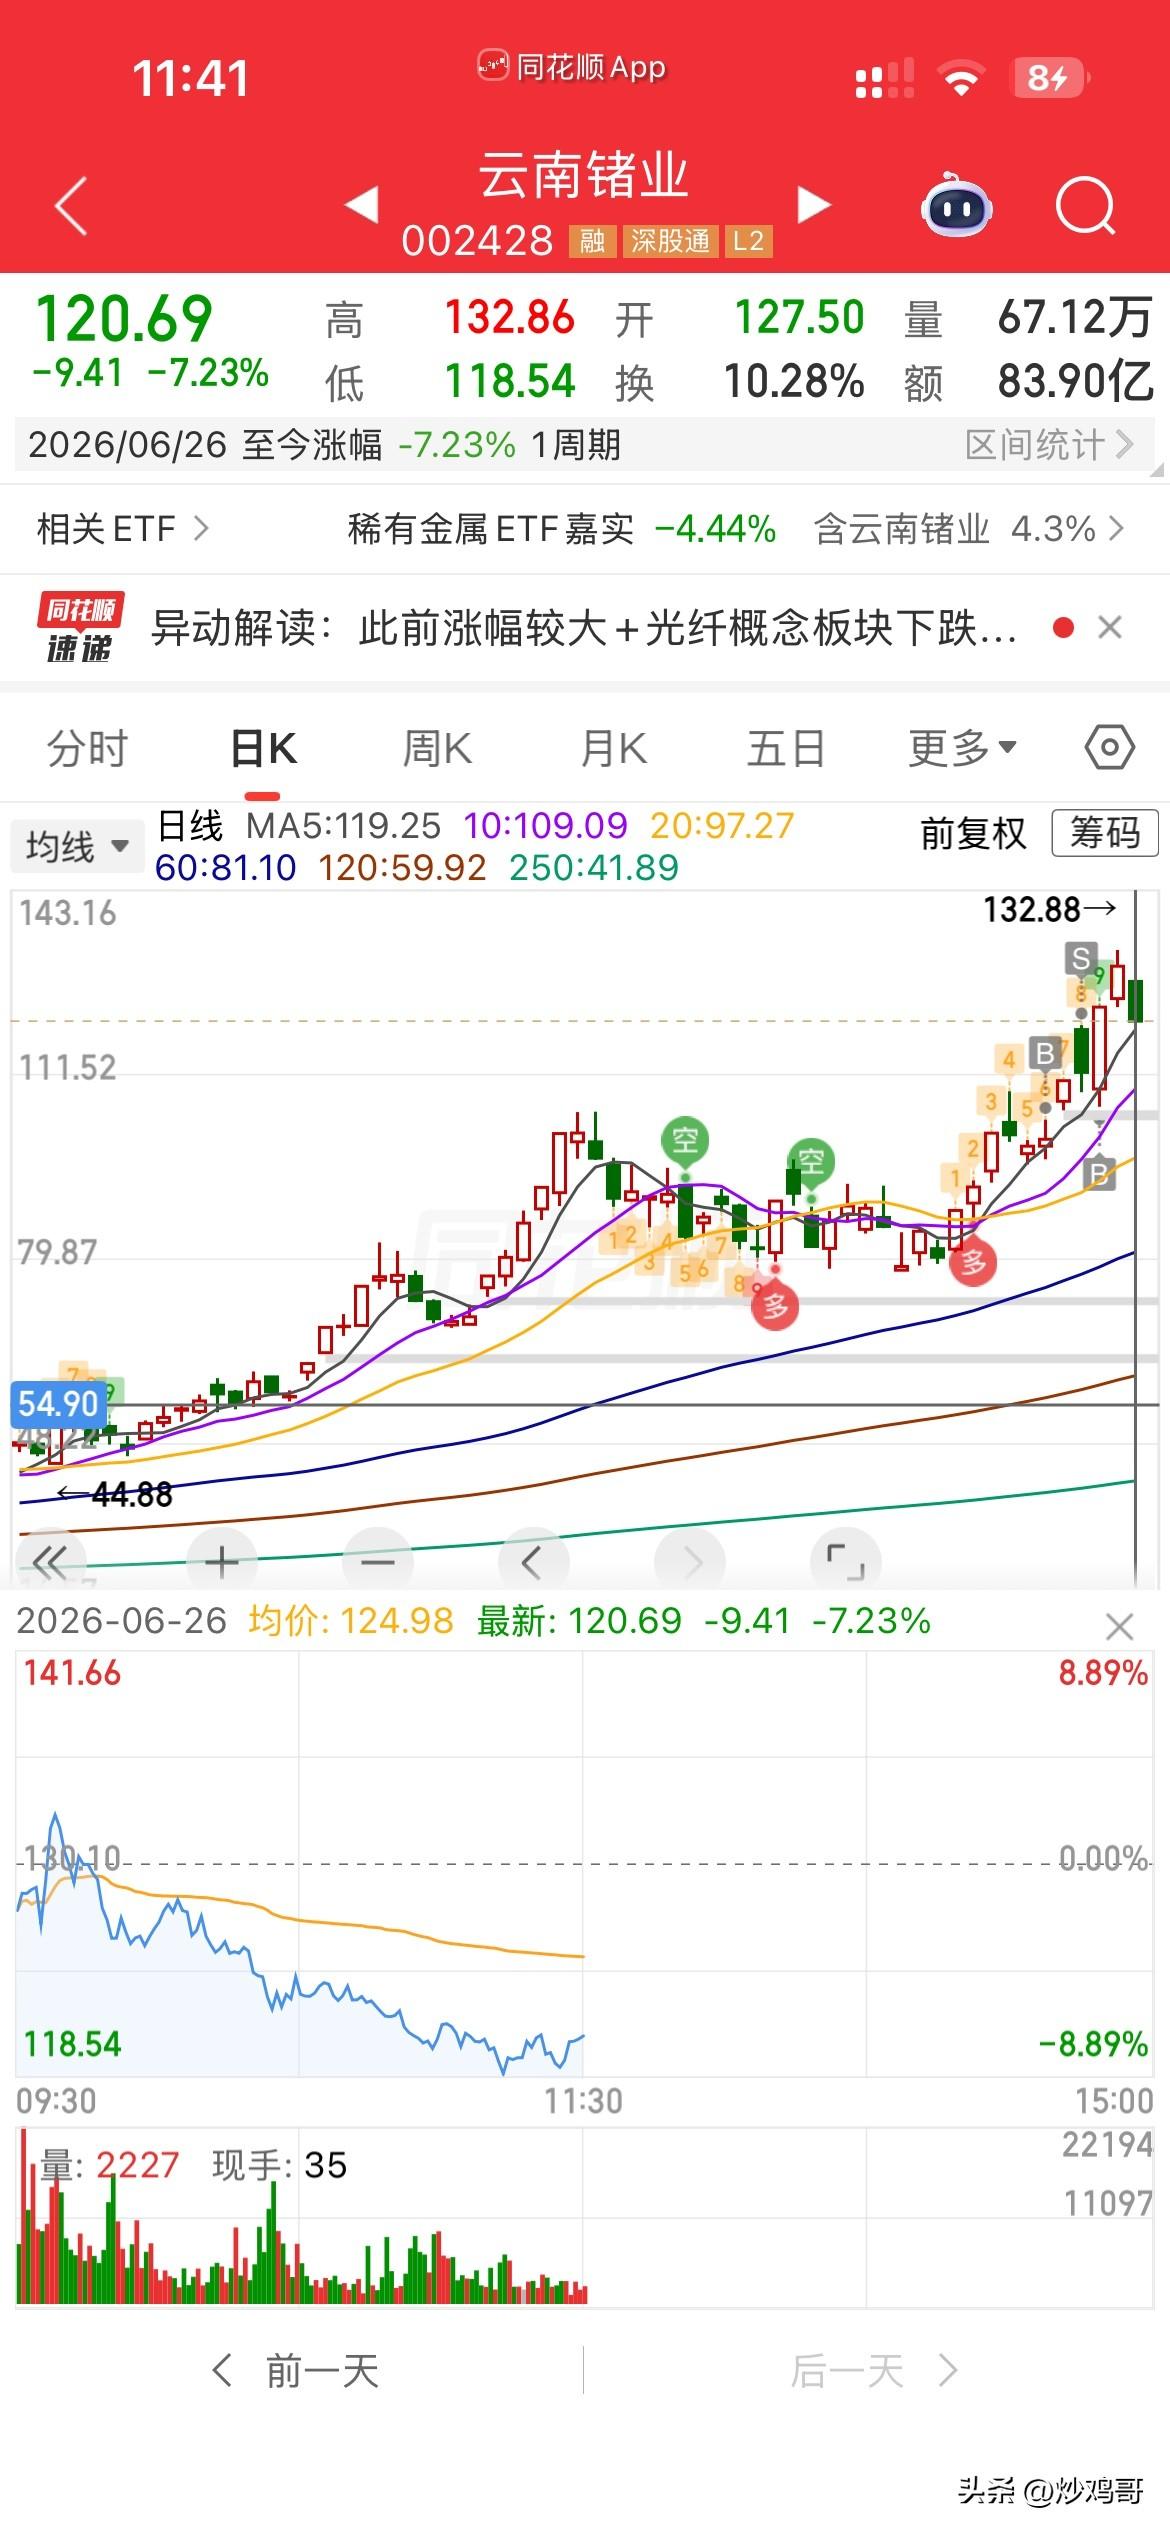The width and height of the screenshot is (1170, 2532).
Task: Tap the L2 level badge
Action: [748, 241]
